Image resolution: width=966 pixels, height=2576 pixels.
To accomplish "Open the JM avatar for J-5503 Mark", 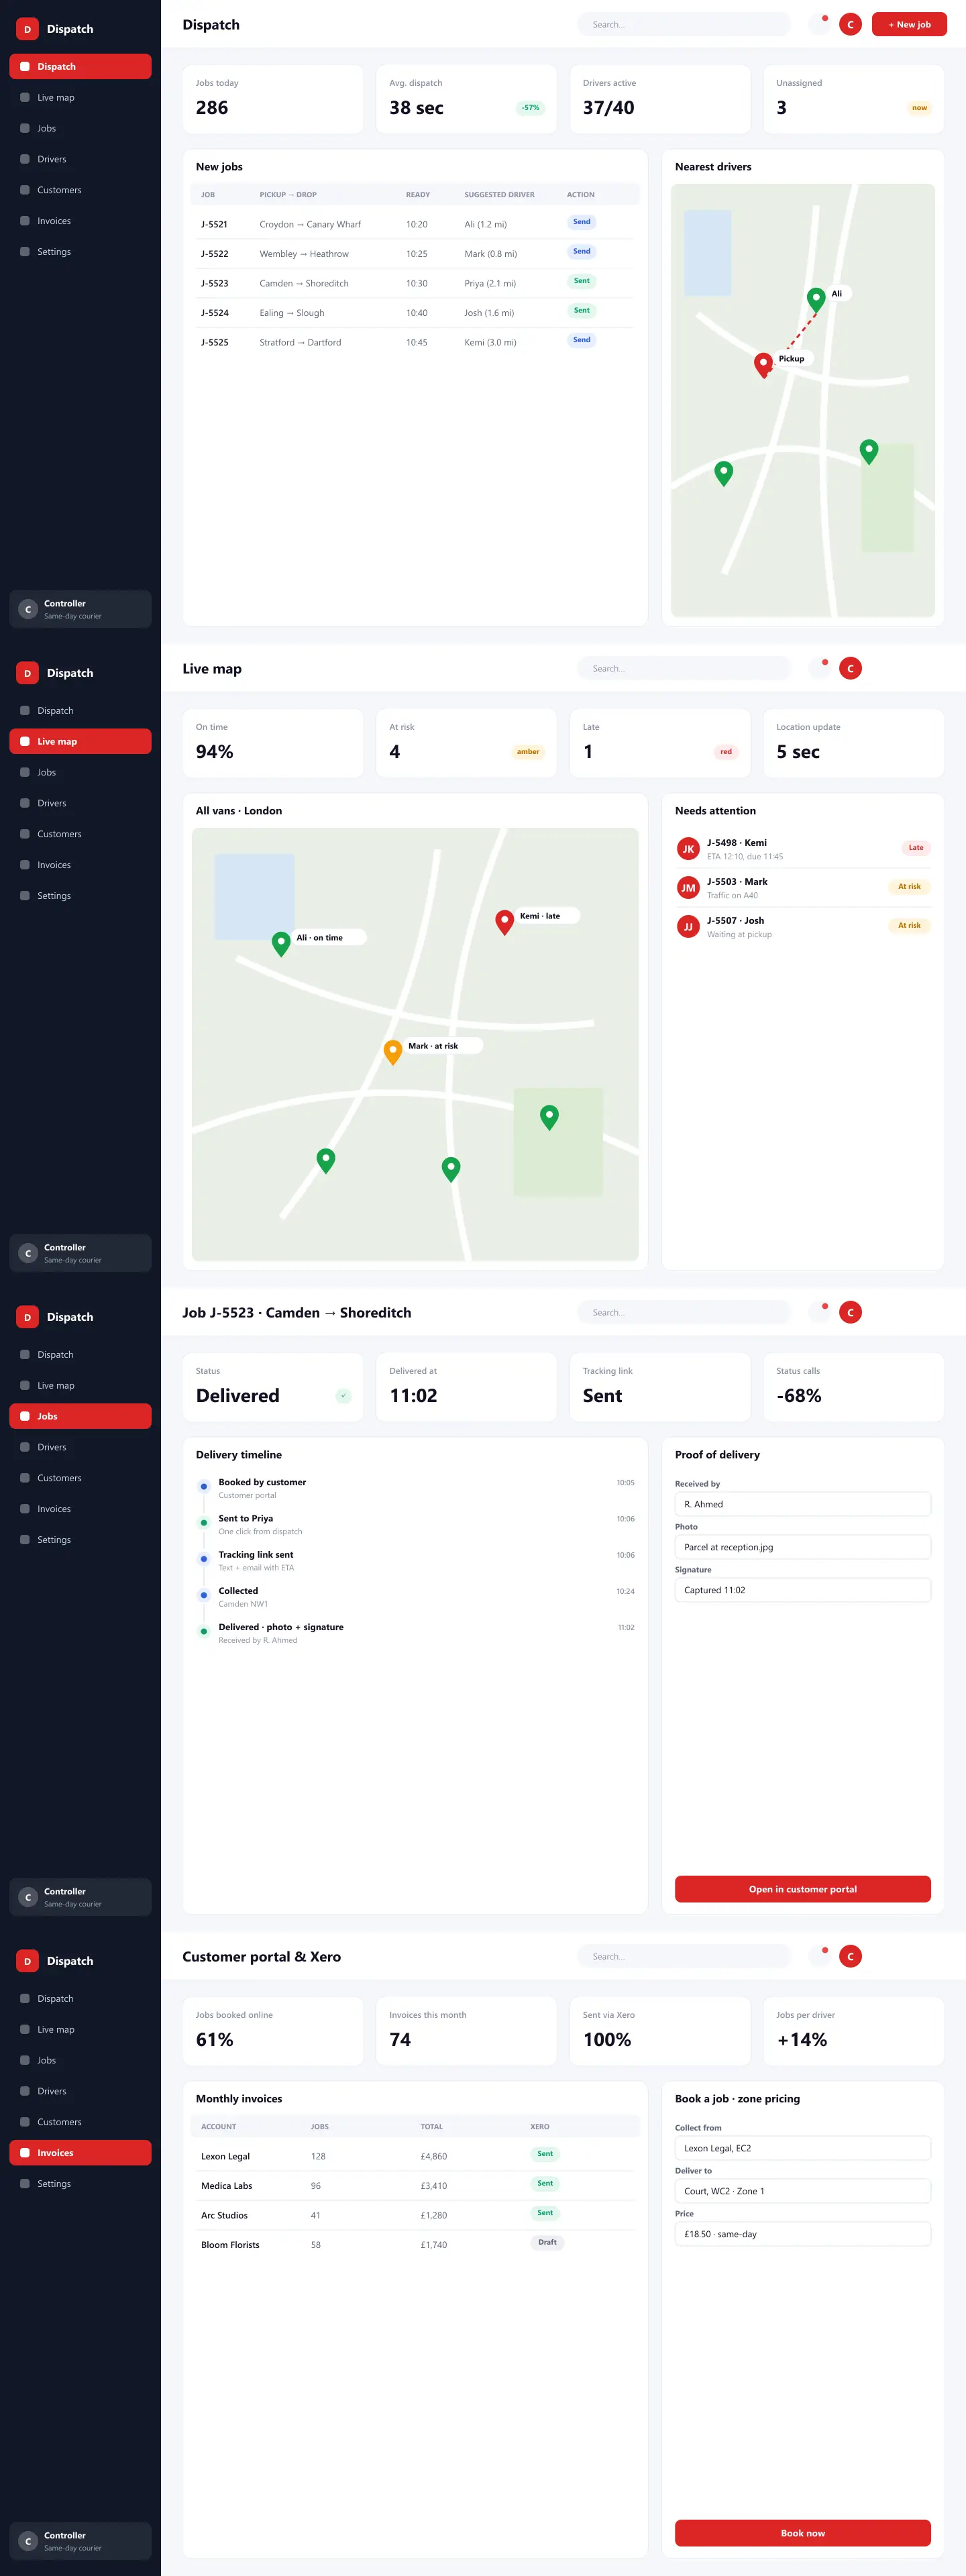I will pyautogui.click(x=688, y=888).
